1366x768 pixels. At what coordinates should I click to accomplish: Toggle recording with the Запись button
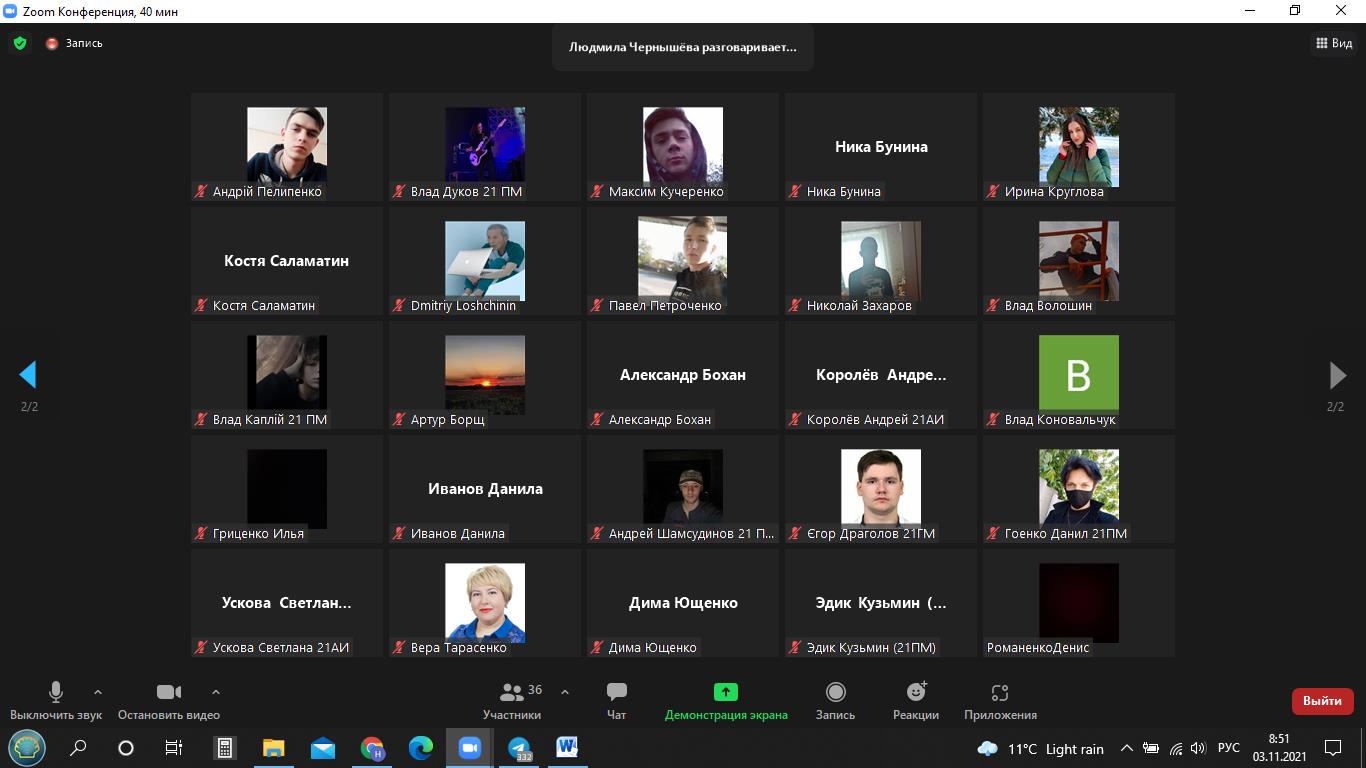835,700
